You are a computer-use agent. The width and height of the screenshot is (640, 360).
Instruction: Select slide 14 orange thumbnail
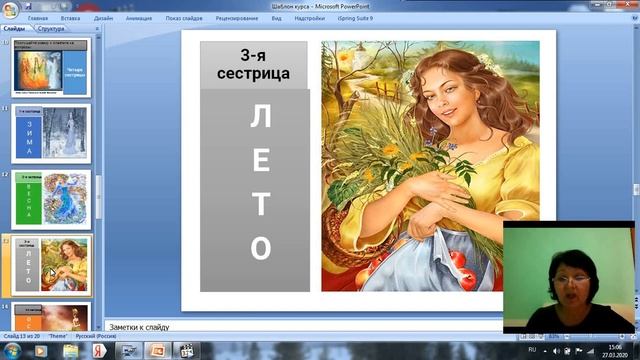[x=51, y=316]
